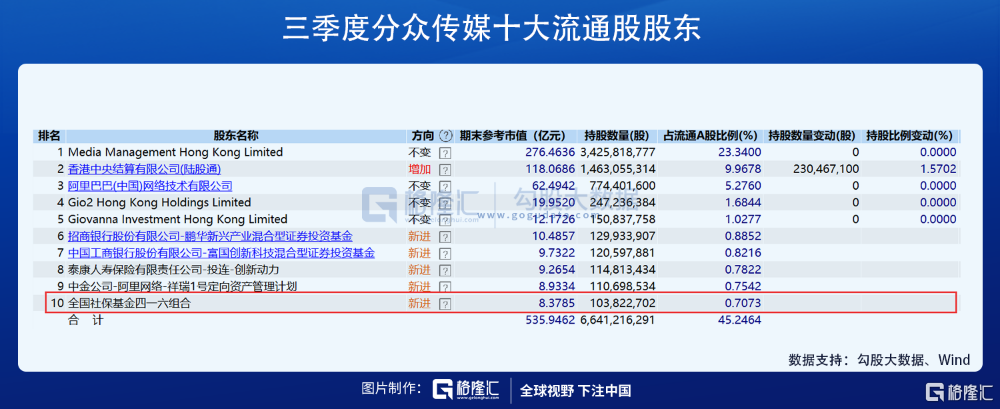Select Media Management Hong Kong Limited name
This screenshot has height=409, width=1000.
[175, 152]
